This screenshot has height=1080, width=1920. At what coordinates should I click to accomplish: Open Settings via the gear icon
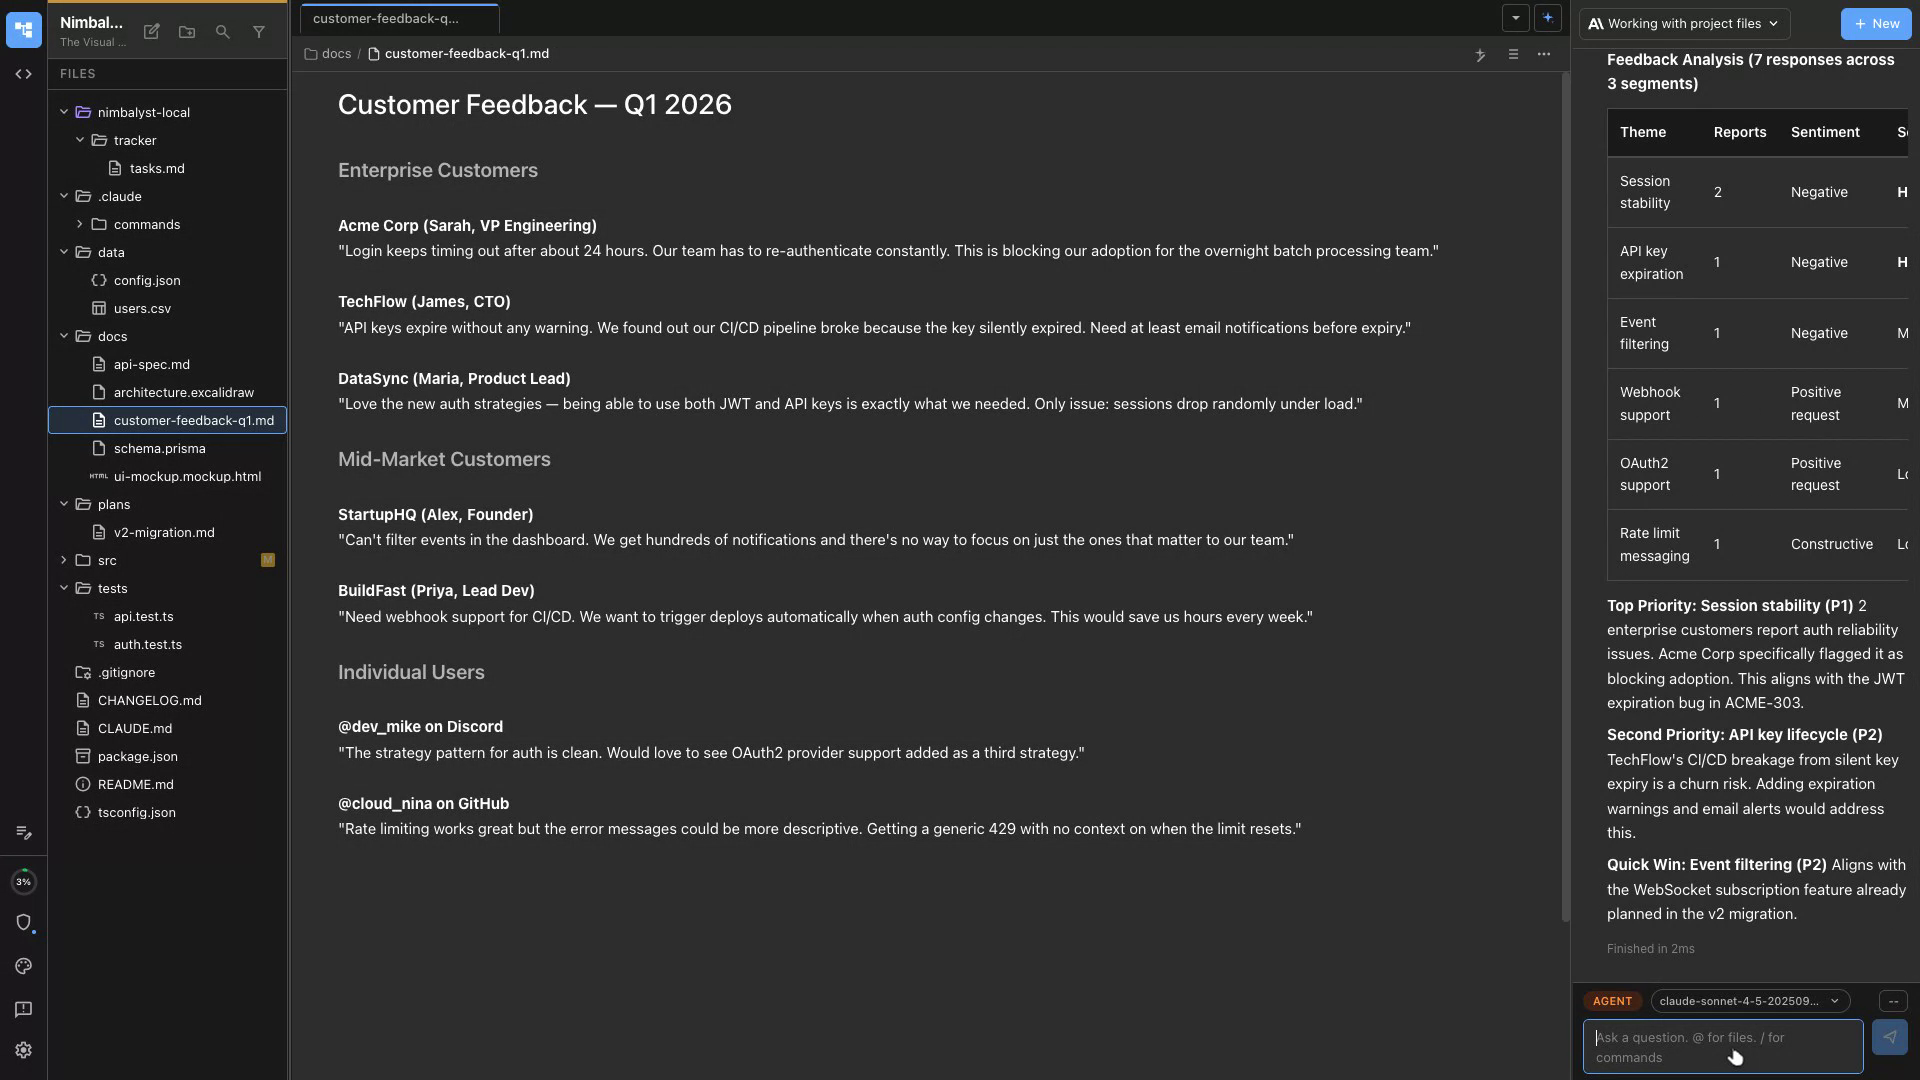(23, 1049)
